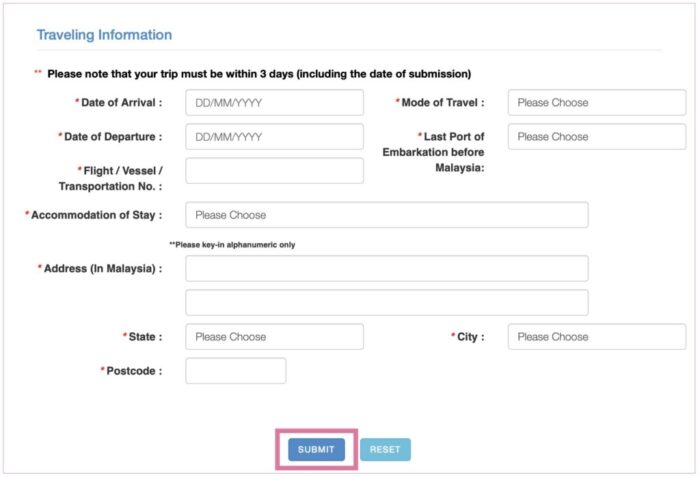Screen dimensions: 700x477
Task: Click the alphanumeric only note text
Action: [232, 245]
